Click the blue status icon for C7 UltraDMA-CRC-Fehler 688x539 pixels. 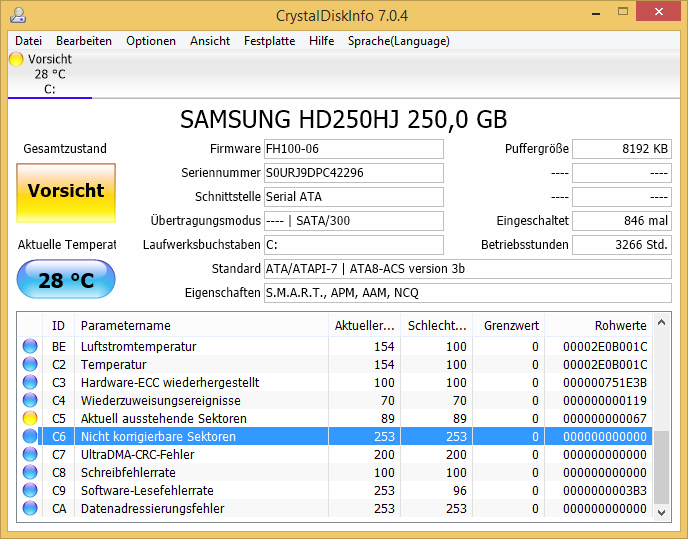(30, 454)
